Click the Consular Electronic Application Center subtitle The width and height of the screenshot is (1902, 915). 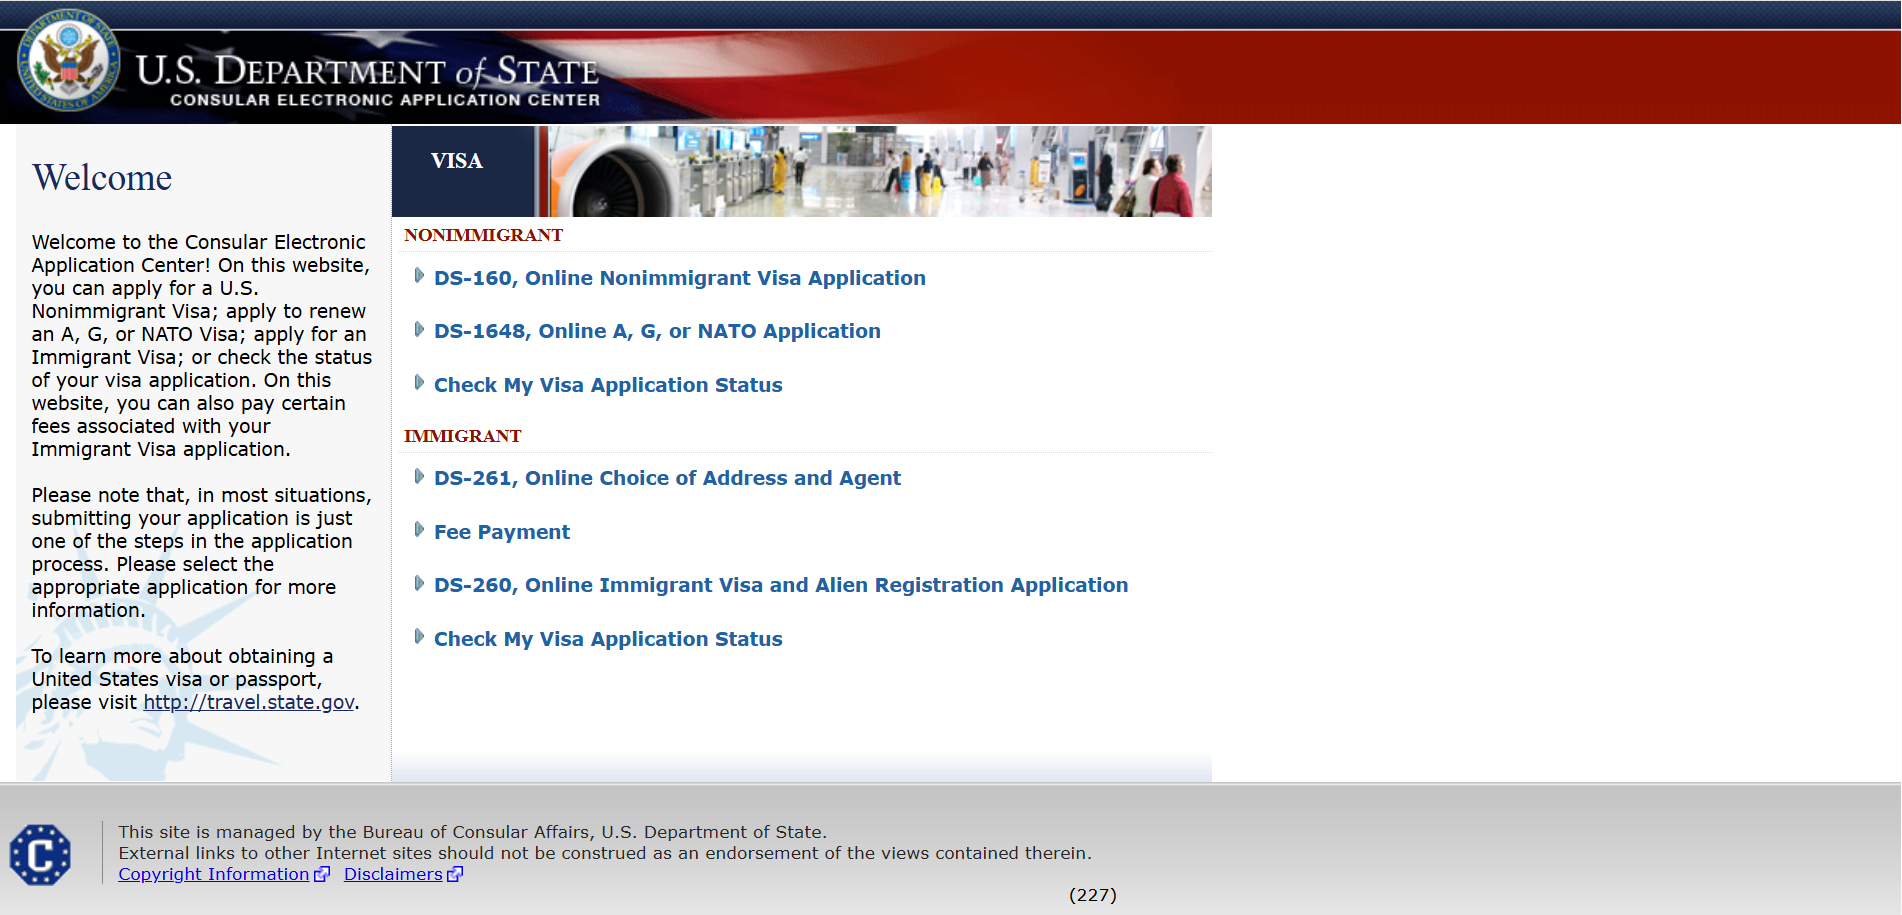tap(385, 100)
